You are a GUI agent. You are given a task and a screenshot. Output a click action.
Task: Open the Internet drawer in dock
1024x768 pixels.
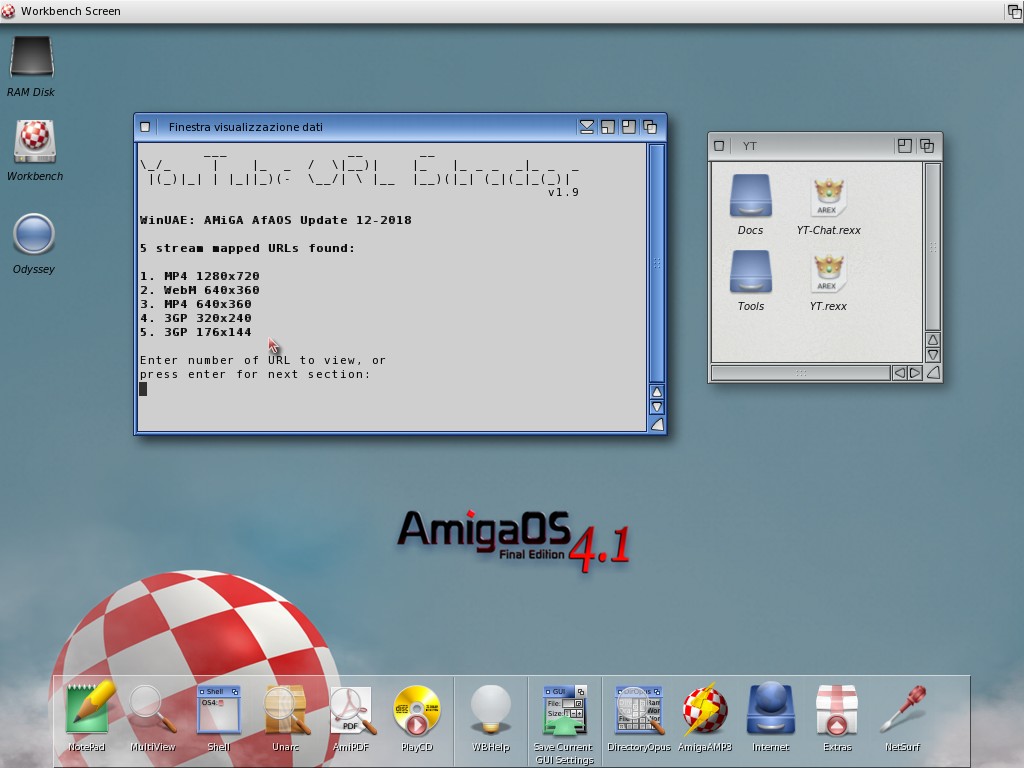click(x=770, y=711)
